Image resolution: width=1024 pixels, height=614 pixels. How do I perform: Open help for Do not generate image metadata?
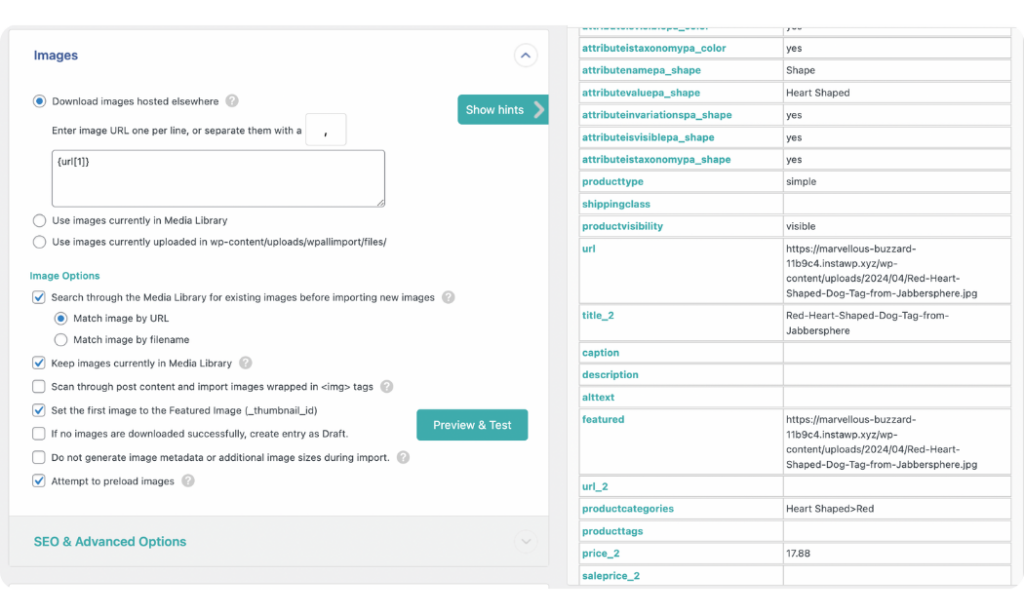(401, 456)
